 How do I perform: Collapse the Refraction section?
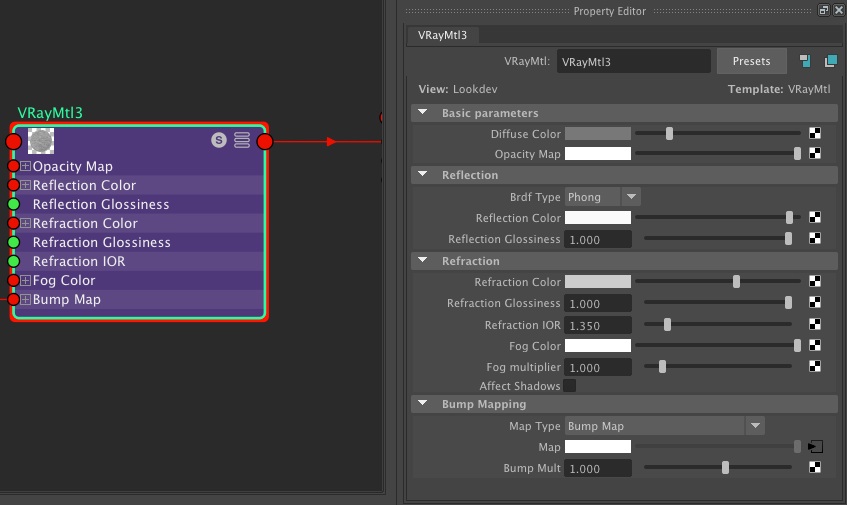click(x=423, y=260)
